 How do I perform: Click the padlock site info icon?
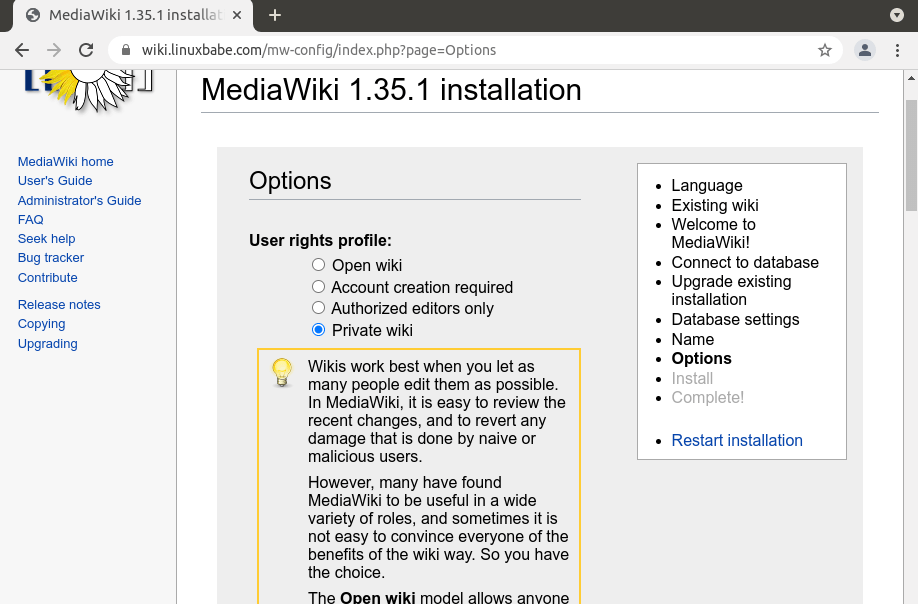126,50
